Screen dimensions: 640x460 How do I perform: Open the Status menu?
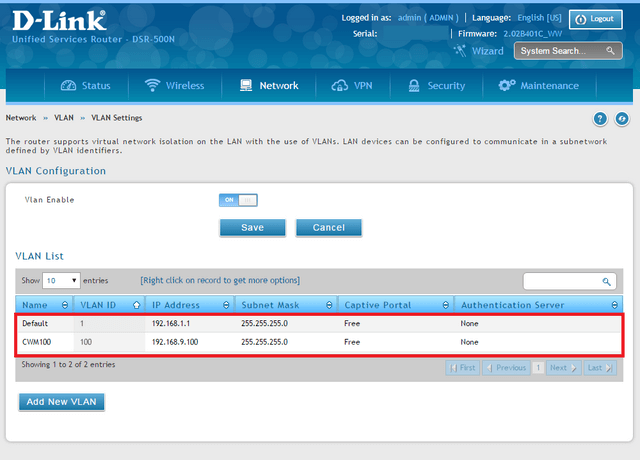(x=86, y=86)
